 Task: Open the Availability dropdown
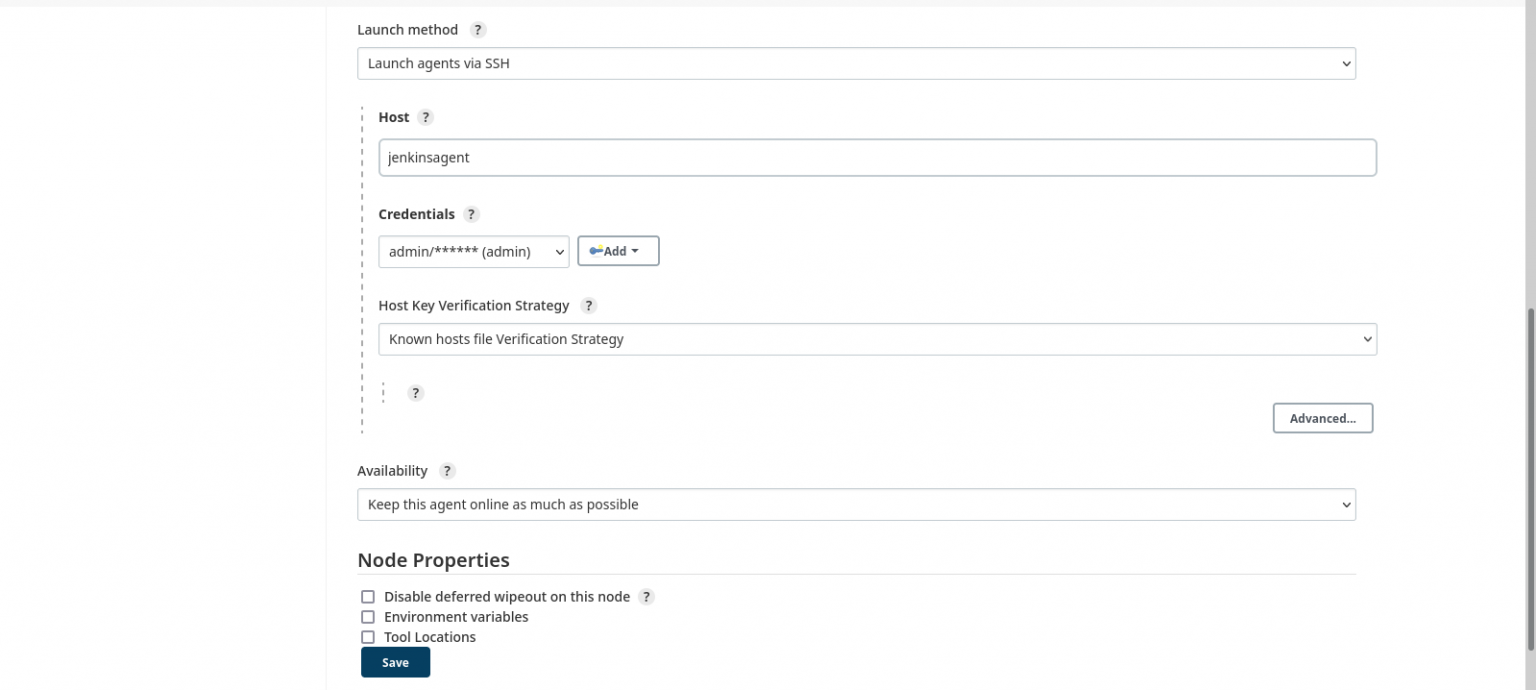[x=855, y=504]
